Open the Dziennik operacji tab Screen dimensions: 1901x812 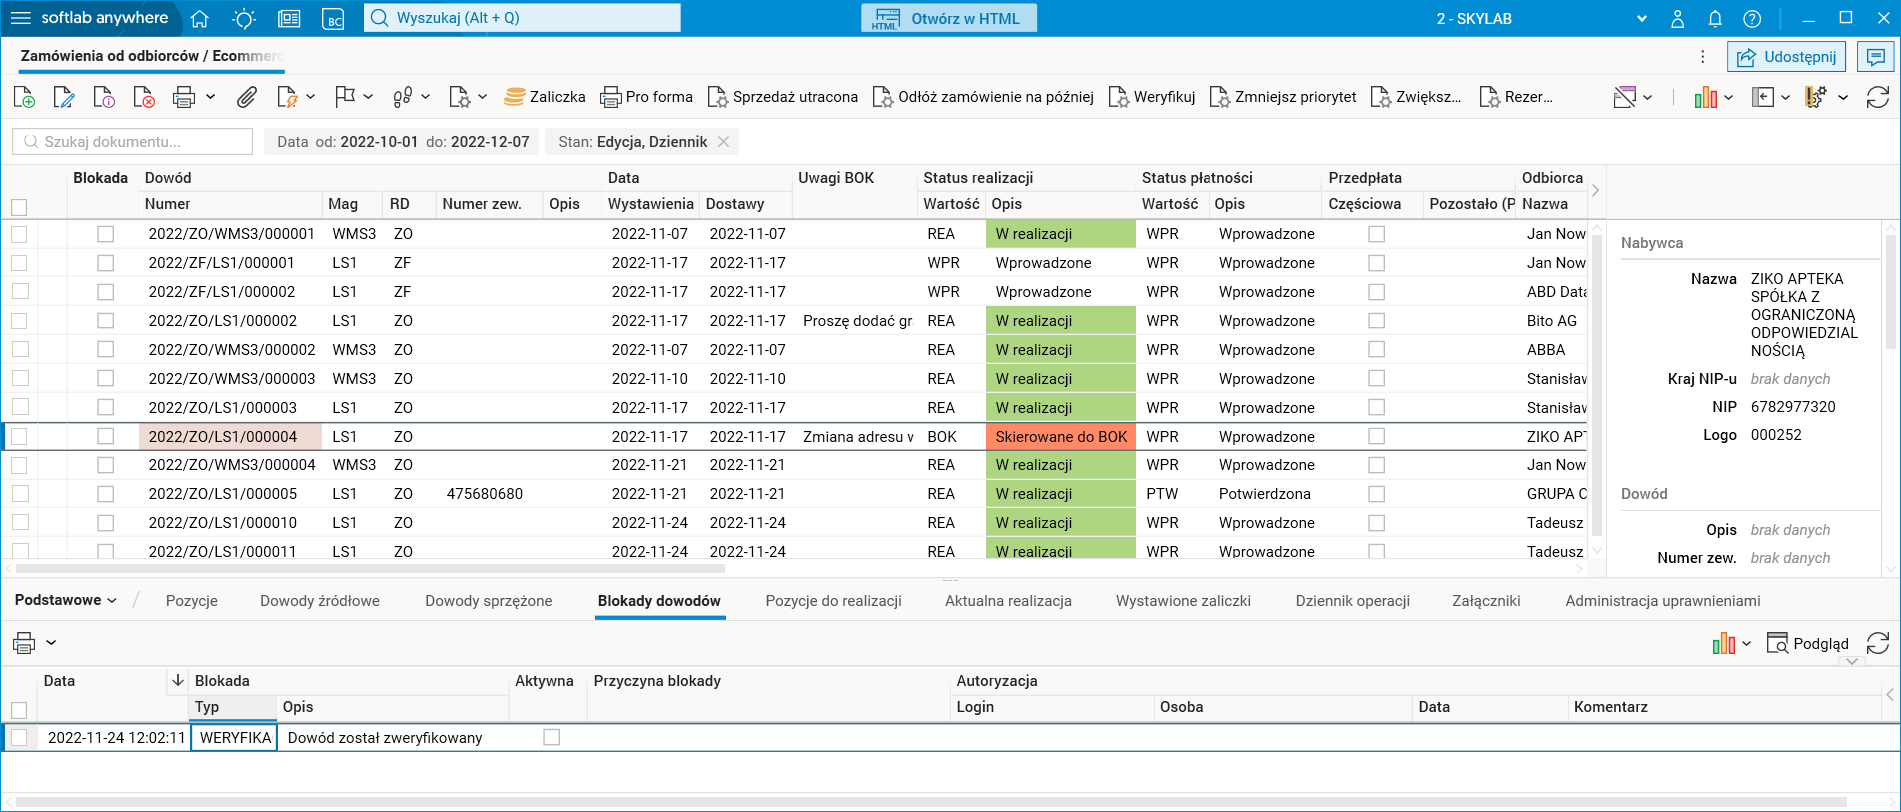(1352, 601)
